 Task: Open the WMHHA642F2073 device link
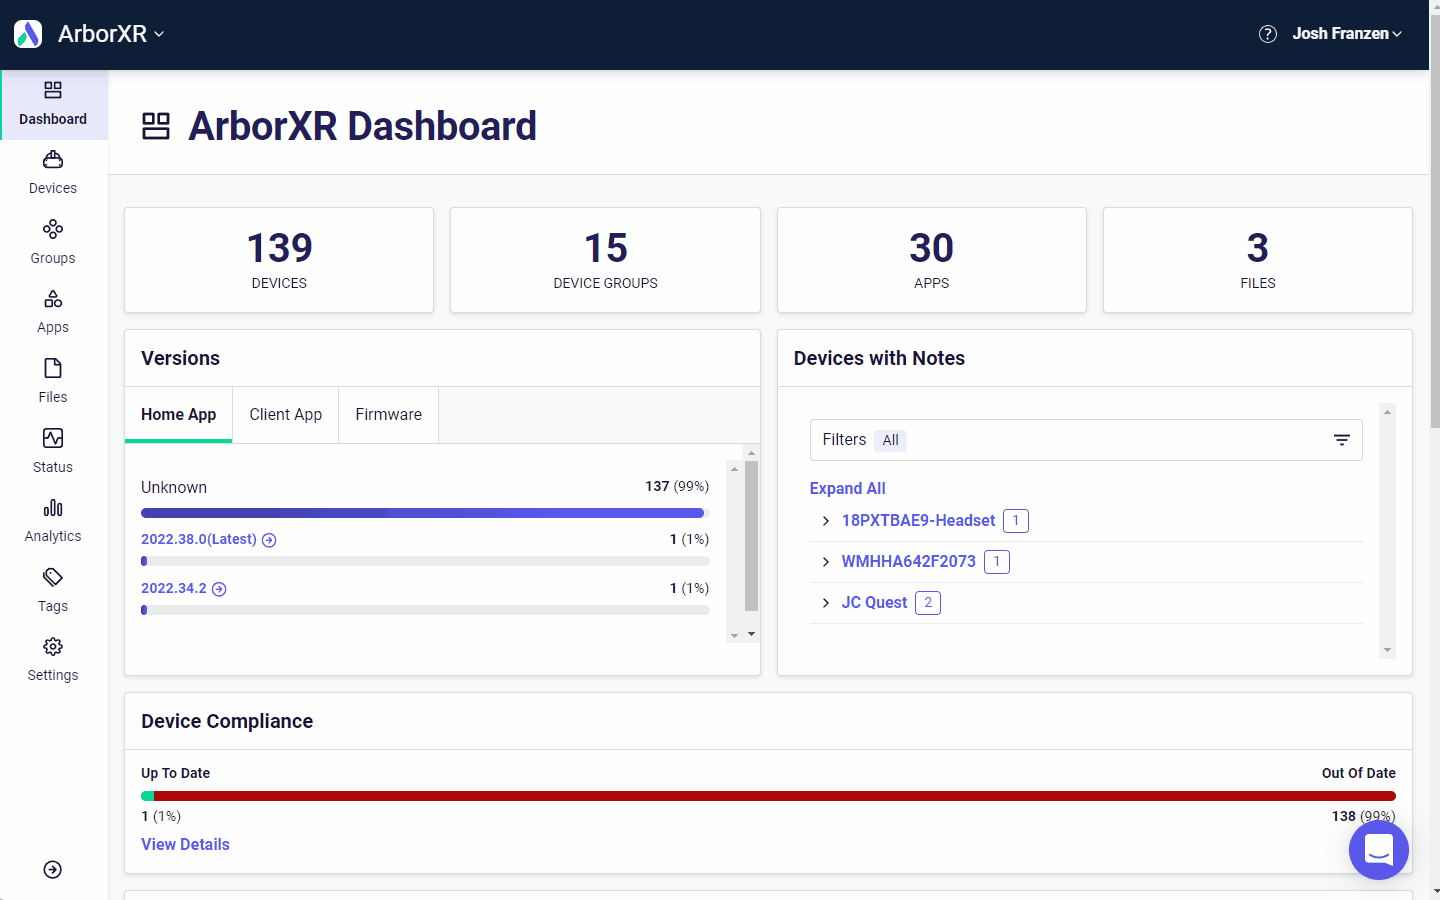point(909,561)
